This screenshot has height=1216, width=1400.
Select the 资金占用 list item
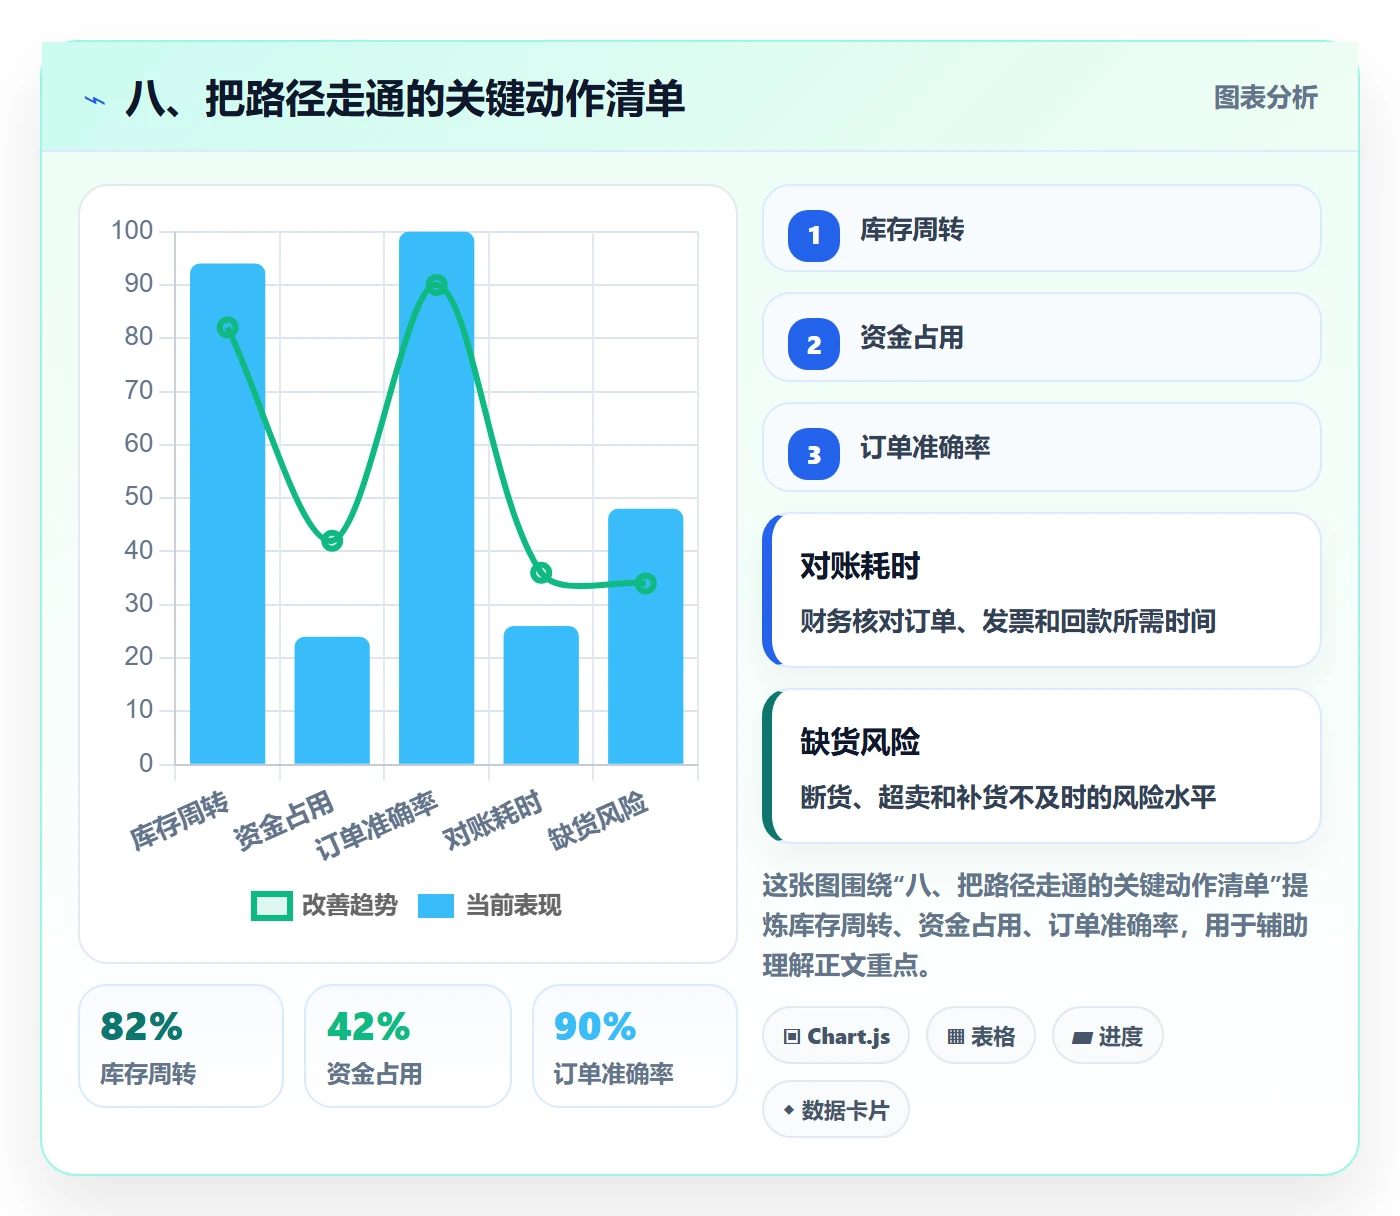click(x=1042, y=337)
